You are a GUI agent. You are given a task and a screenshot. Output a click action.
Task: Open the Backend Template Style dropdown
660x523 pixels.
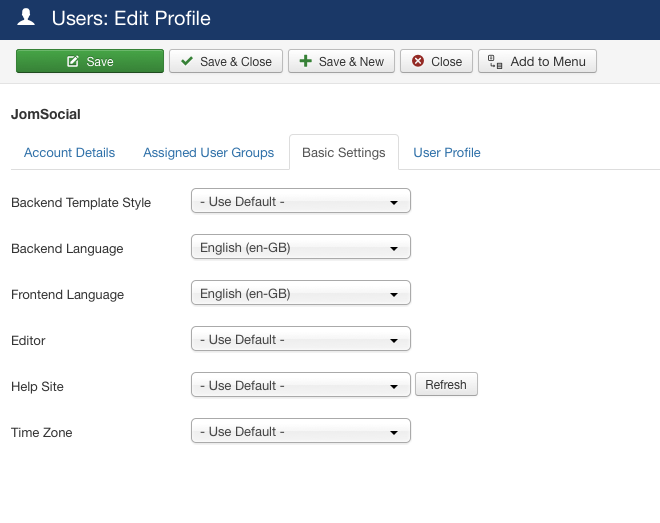click(301, 201)
